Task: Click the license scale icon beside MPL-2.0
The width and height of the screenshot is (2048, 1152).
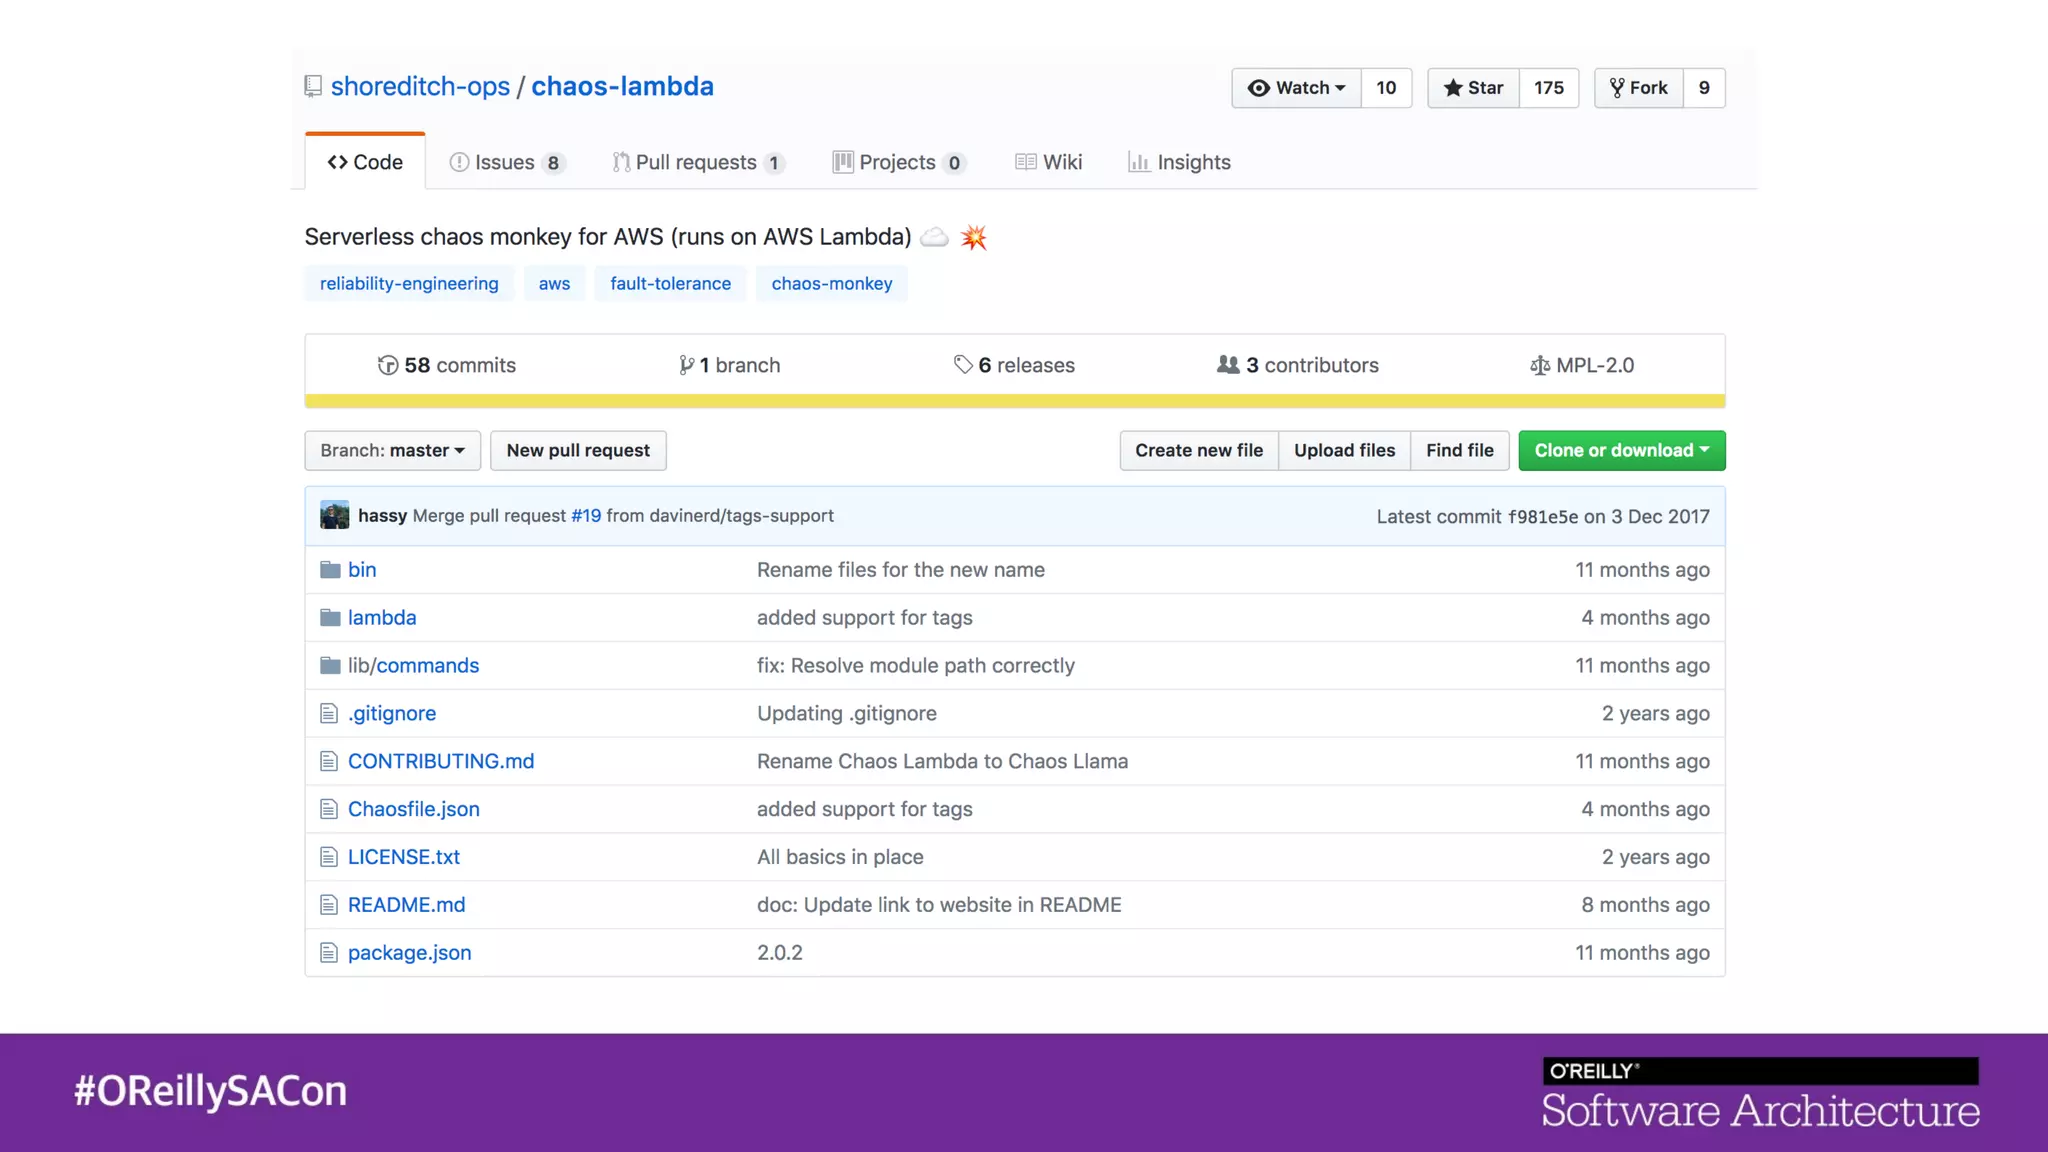Action: [1539, 366]
